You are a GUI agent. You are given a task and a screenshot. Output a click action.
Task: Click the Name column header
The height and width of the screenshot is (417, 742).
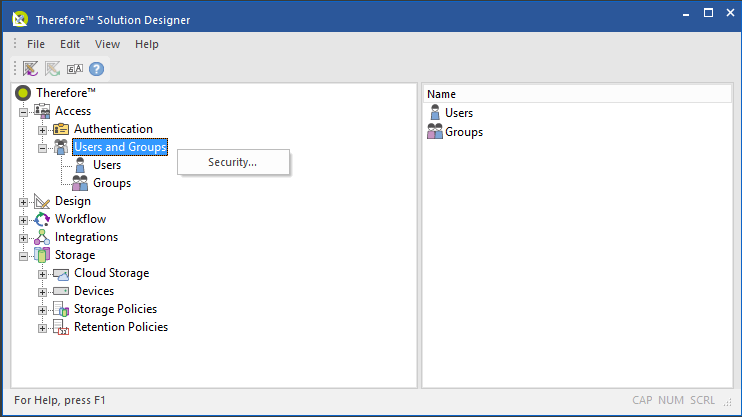pyautogui.click(x=577, y=94)
